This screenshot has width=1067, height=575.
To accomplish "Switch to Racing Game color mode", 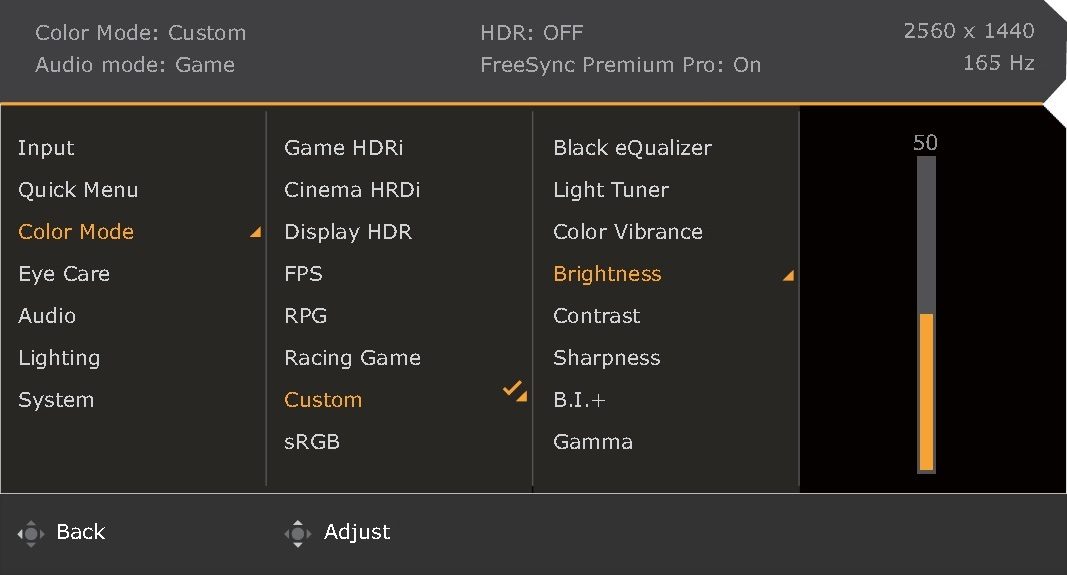I will coord(352,358).
